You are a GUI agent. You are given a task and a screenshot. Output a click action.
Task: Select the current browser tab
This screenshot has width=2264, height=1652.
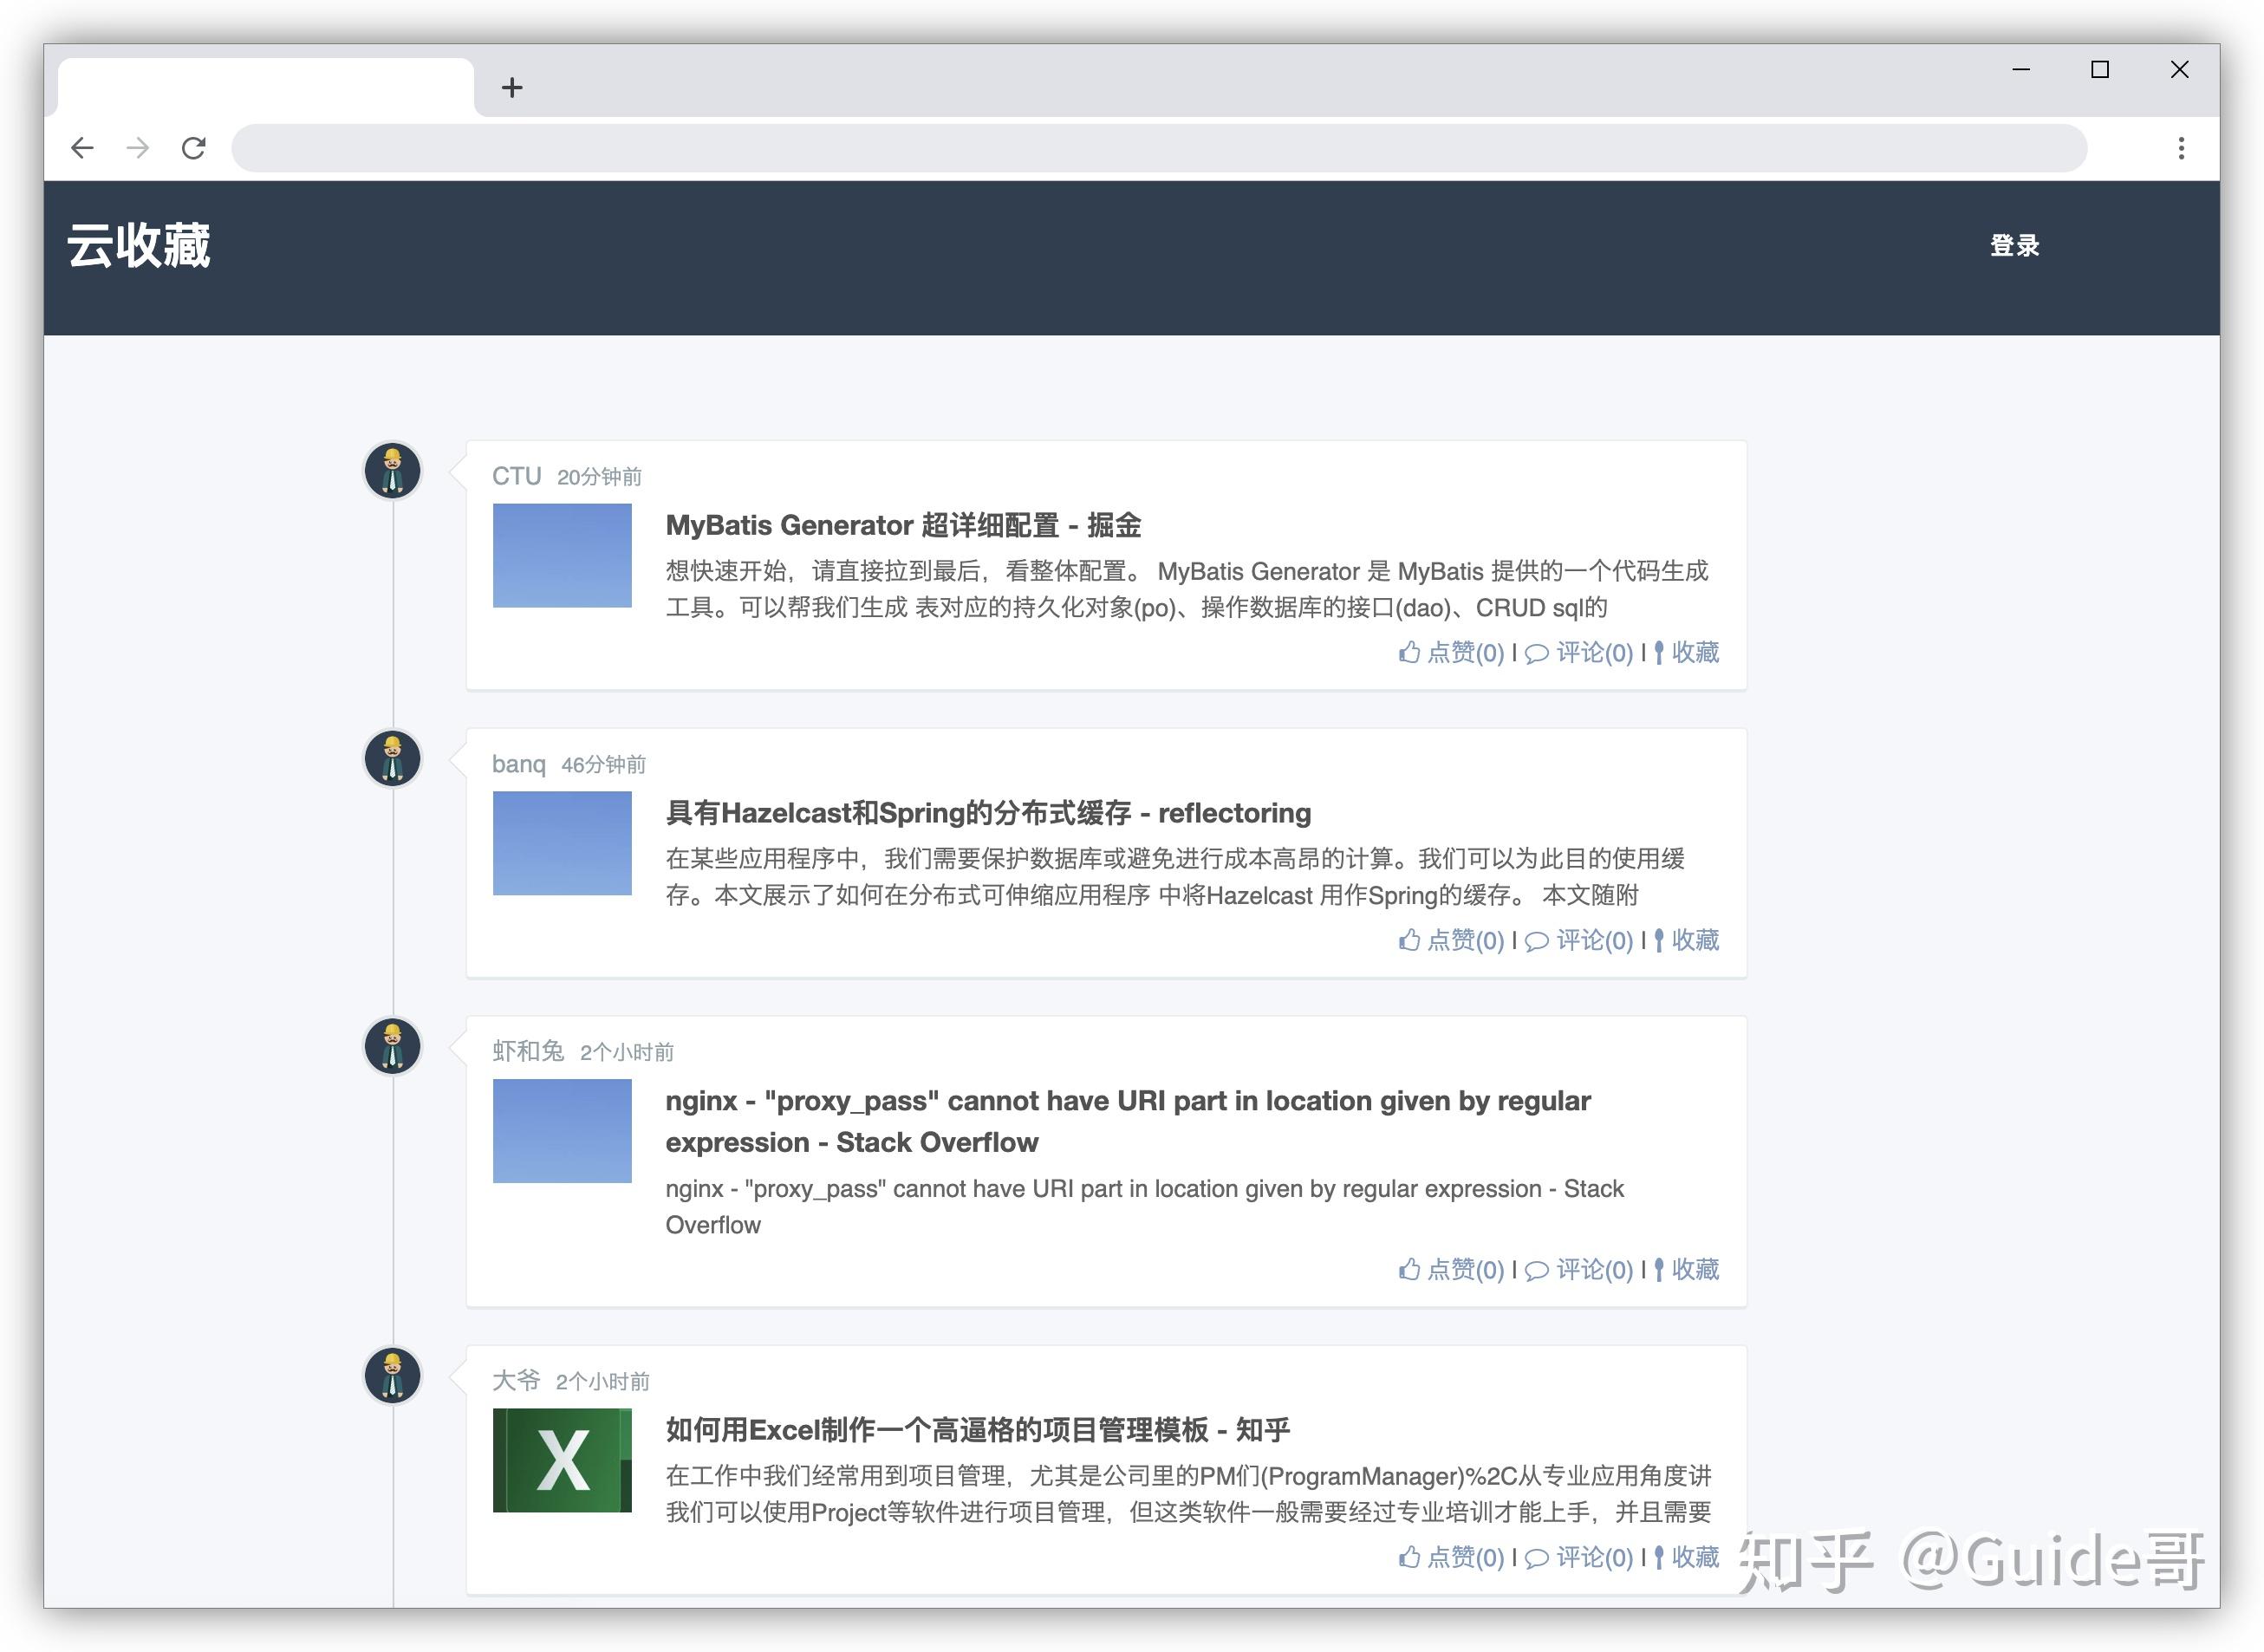[x=265, y=85]
